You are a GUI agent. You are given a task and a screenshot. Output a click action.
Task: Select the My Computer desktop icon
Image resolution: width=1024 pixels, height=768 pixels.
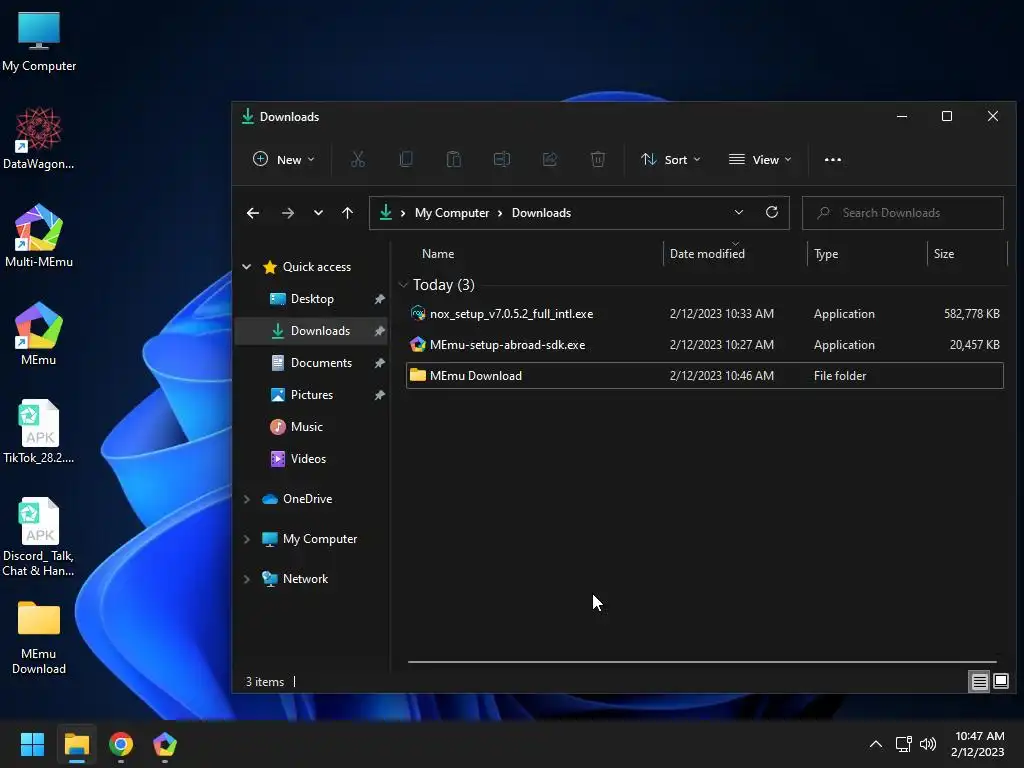coord(39,42)
